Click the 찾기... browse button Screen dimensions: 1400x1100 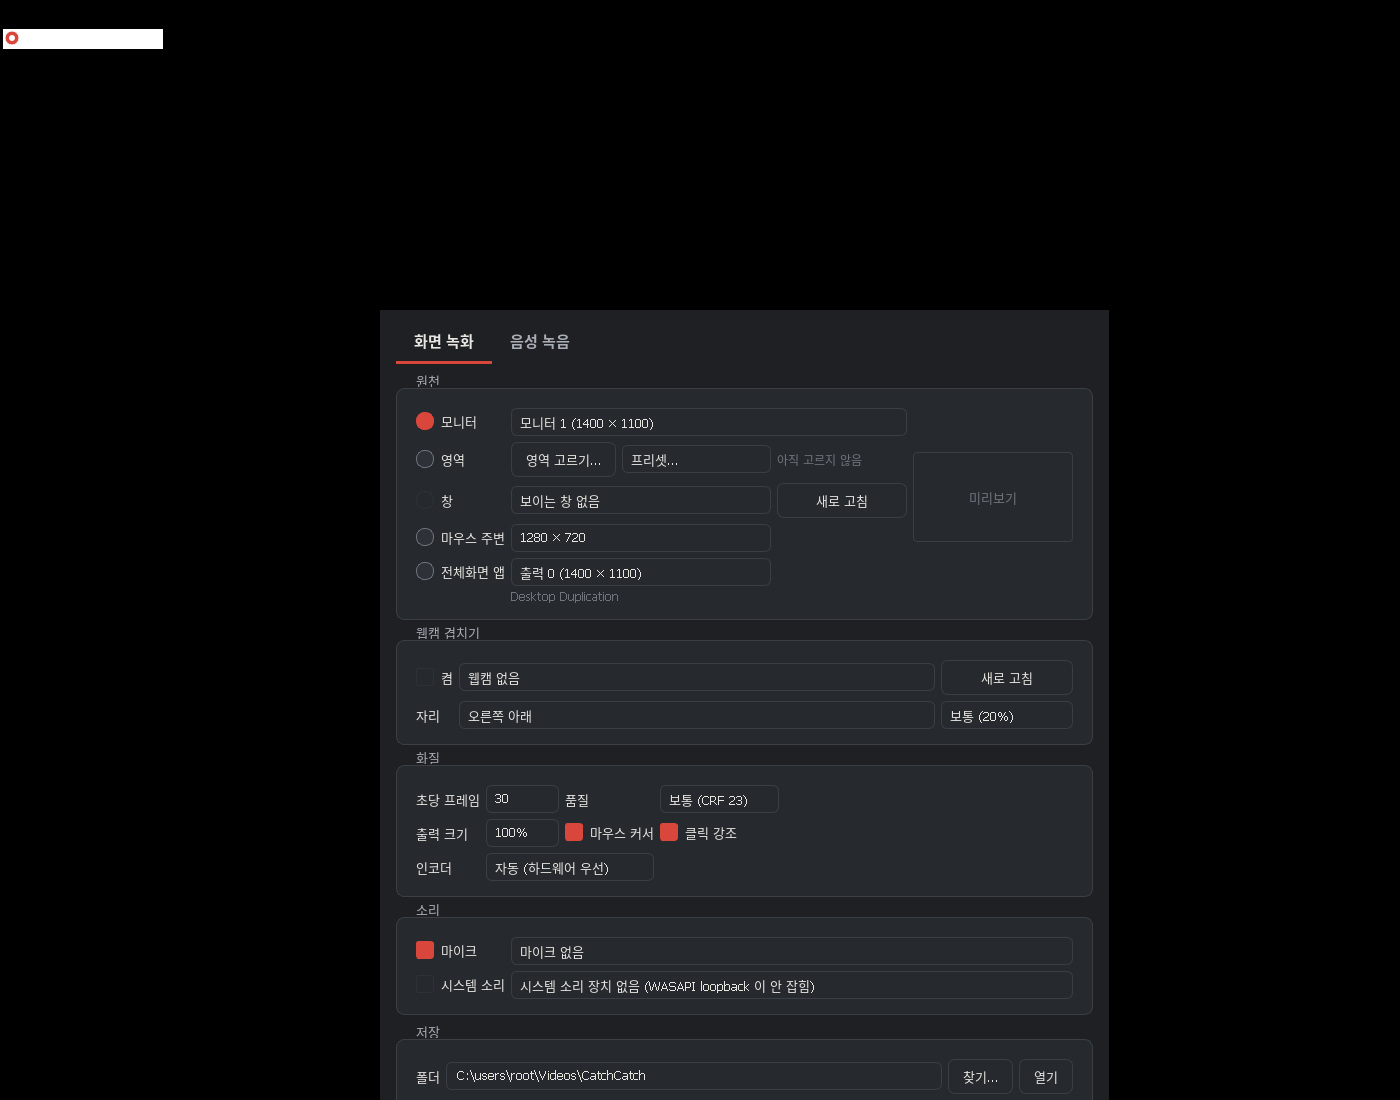[980, 1077]
